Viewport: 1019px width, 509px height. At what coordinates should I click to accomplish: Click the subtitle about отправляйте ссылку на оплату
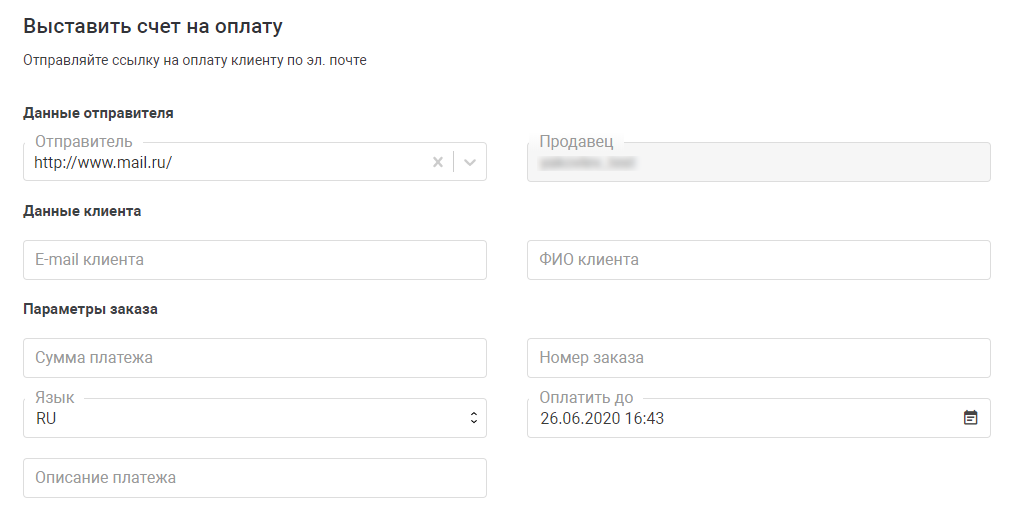coord(195,60)
